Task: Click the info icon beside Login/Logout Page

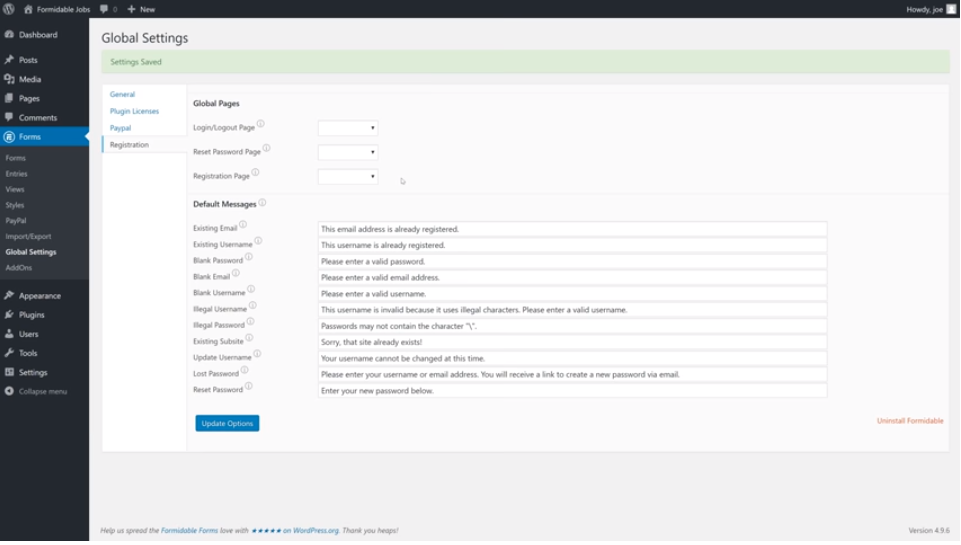Action: coord(261,124)
